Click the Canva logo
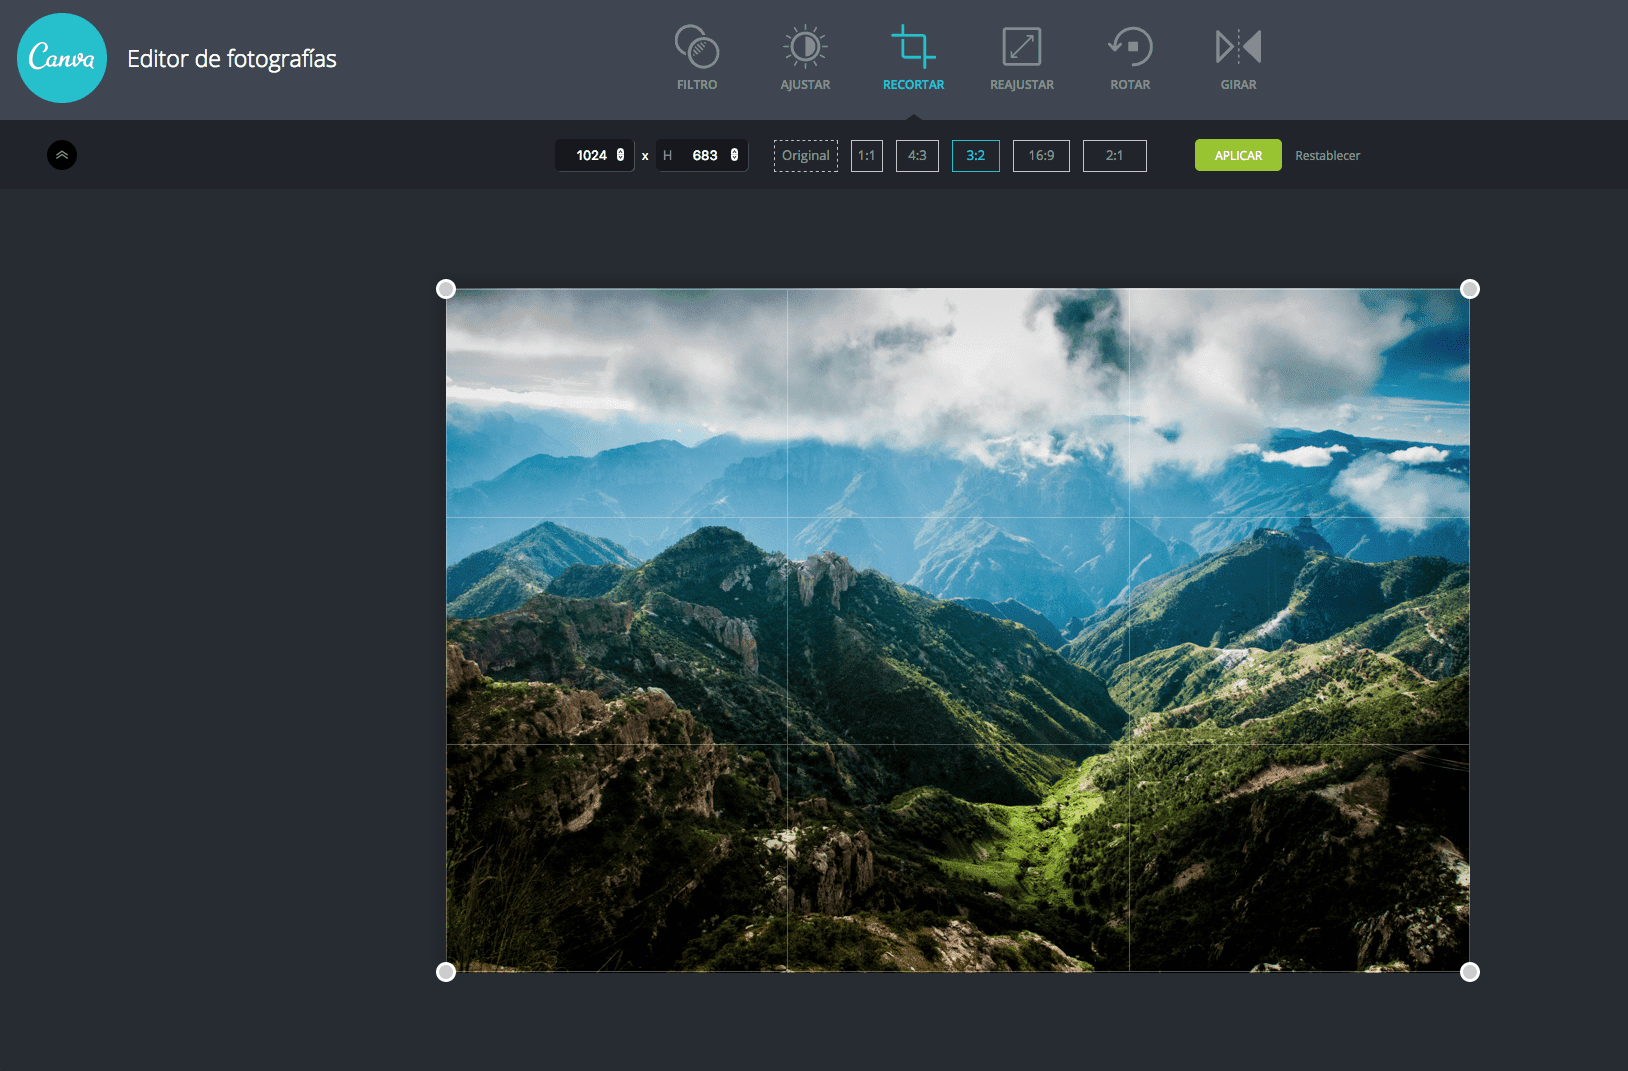1628x1071 pixels. pyautogui.click(x=61, y=58)
